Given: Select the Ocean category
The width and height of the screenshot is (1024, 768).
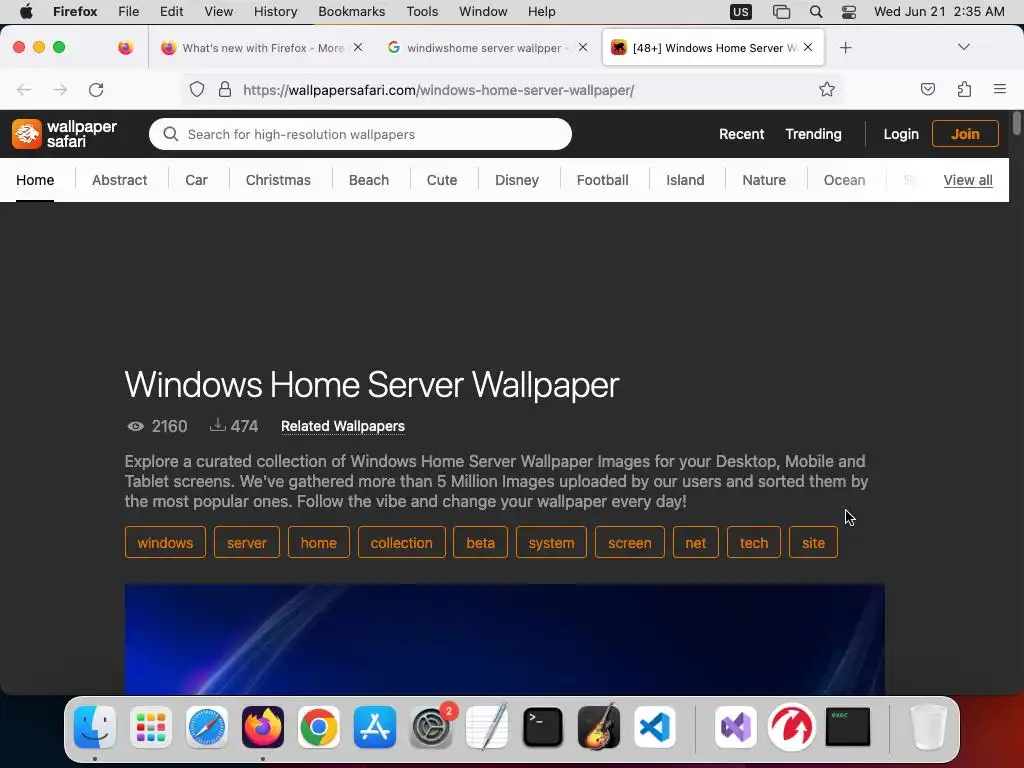Looking at the screenshot, I should click(844, 180).
